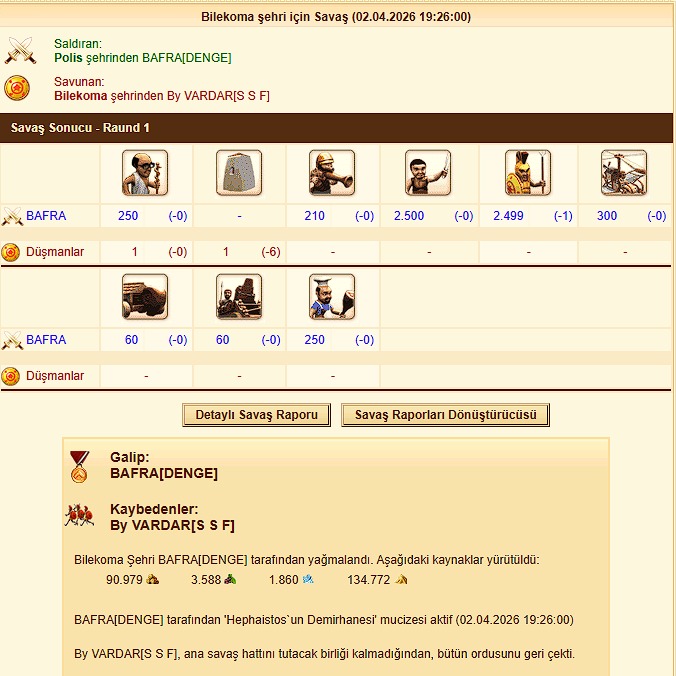Click the wood resource icon next to 90.979
Screen dimensions: 676x676
pos(152,579)
